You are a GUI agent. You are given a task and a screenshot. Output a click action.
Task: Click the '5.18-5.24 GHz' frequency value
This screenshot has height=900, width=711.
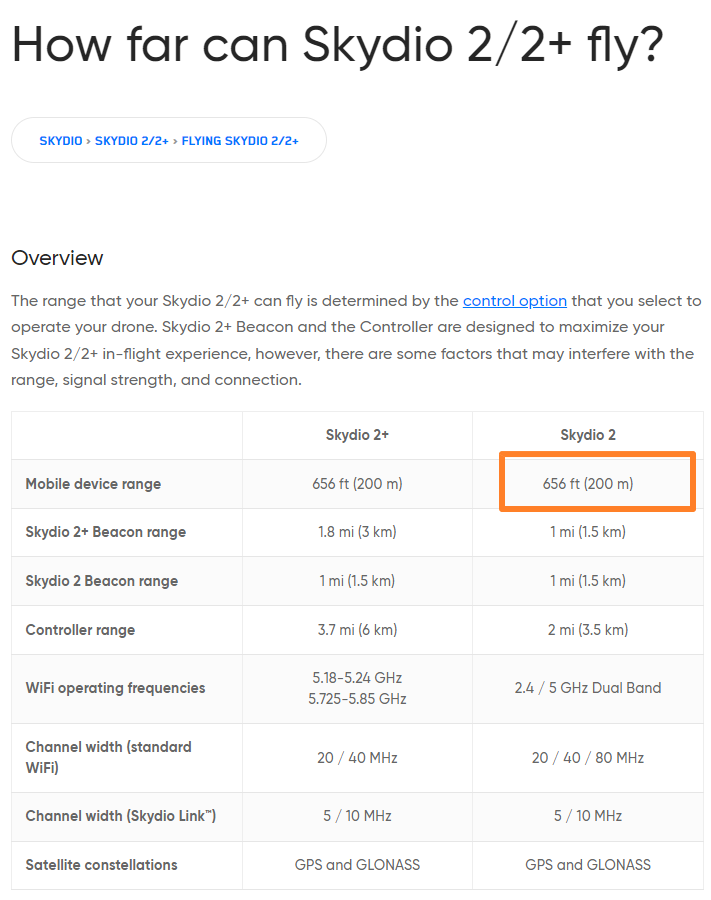tap(358, 678)
